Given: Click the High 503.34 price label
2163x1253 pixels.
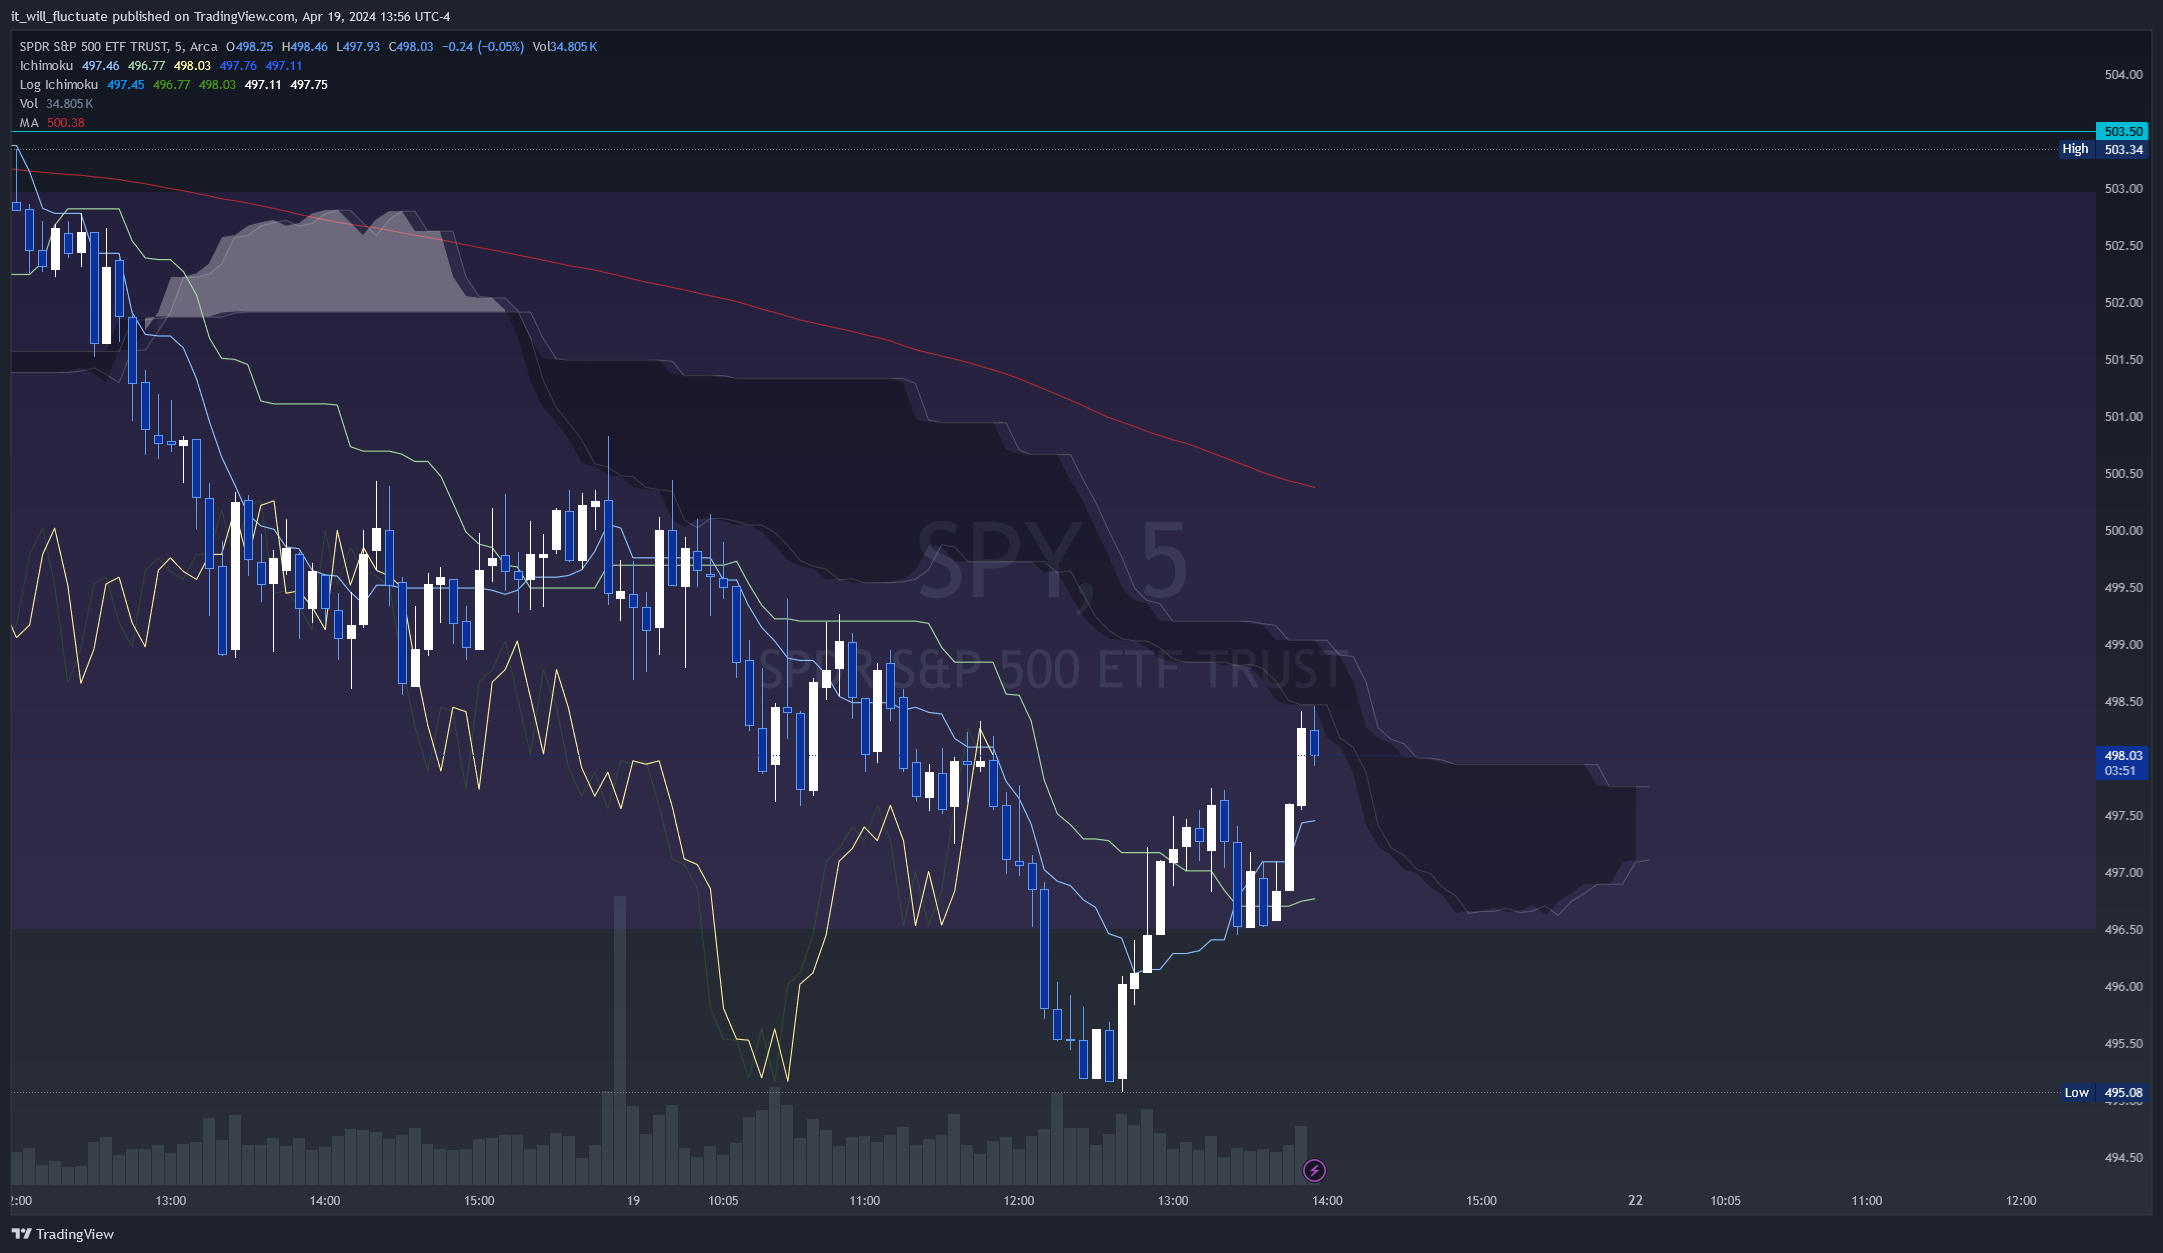Looking at the screenshot, I should click(2104, 150).
